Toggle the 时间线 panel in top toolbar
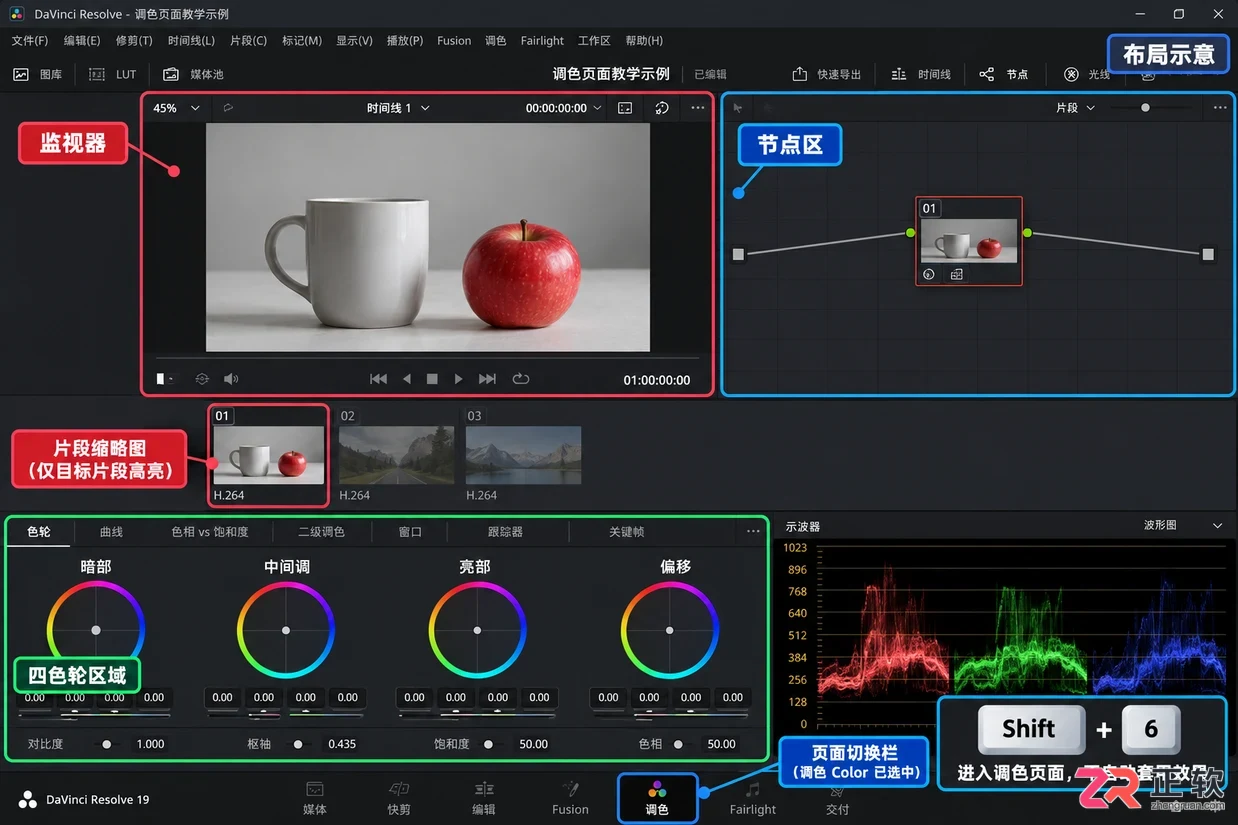 coord(921,74)
